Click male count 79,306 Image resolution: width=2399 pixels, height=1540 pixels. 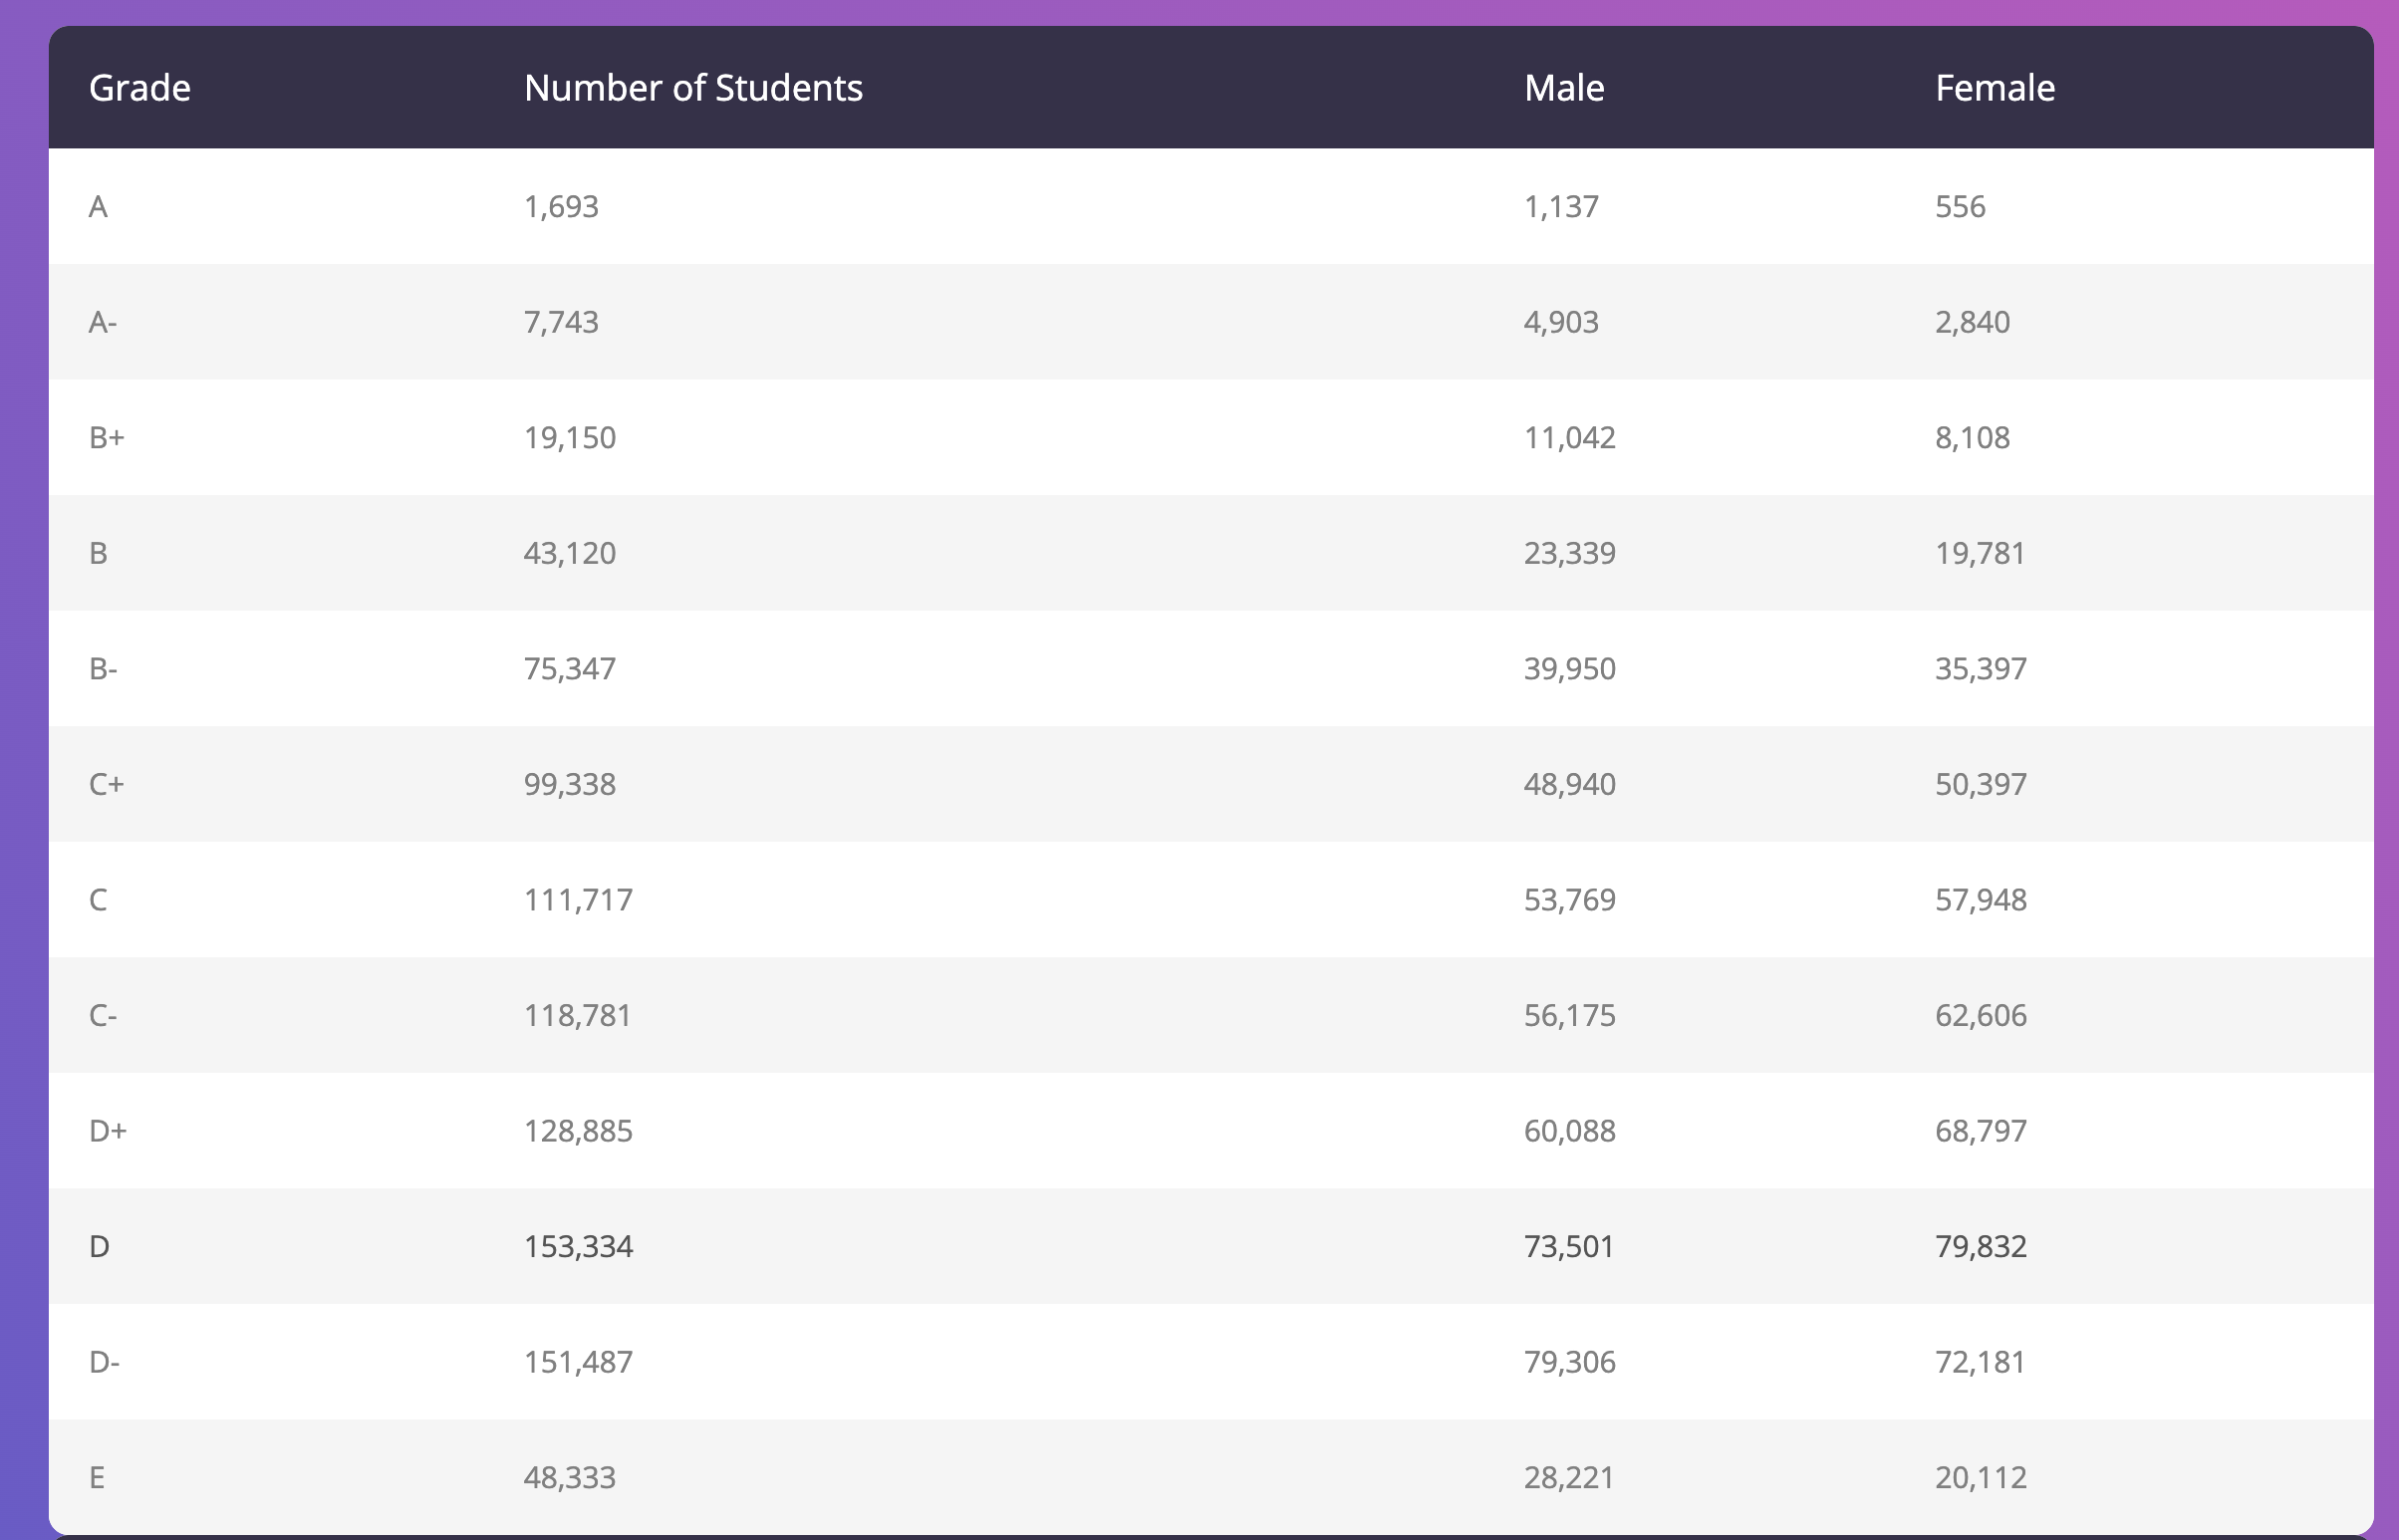[x=1570, y=1362]
